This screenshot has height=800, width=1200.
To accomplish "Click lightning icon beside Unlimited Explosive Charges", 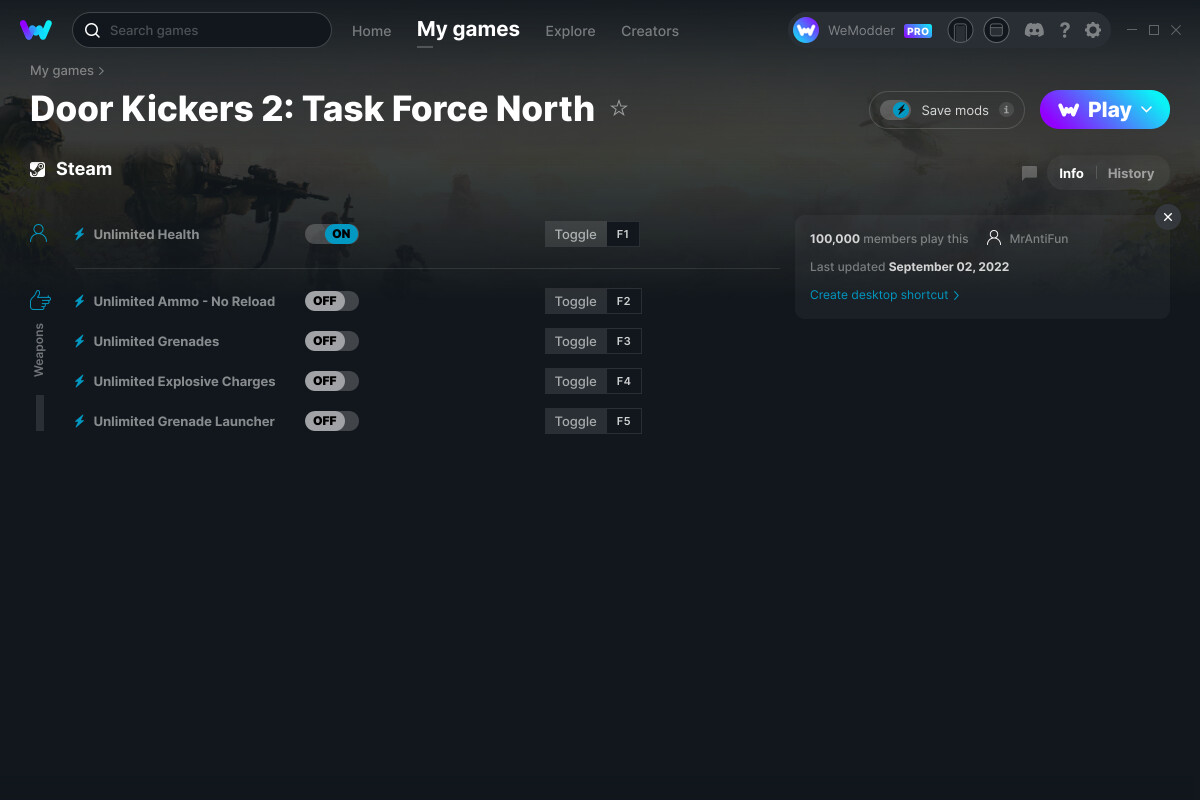I will point(80,381).
